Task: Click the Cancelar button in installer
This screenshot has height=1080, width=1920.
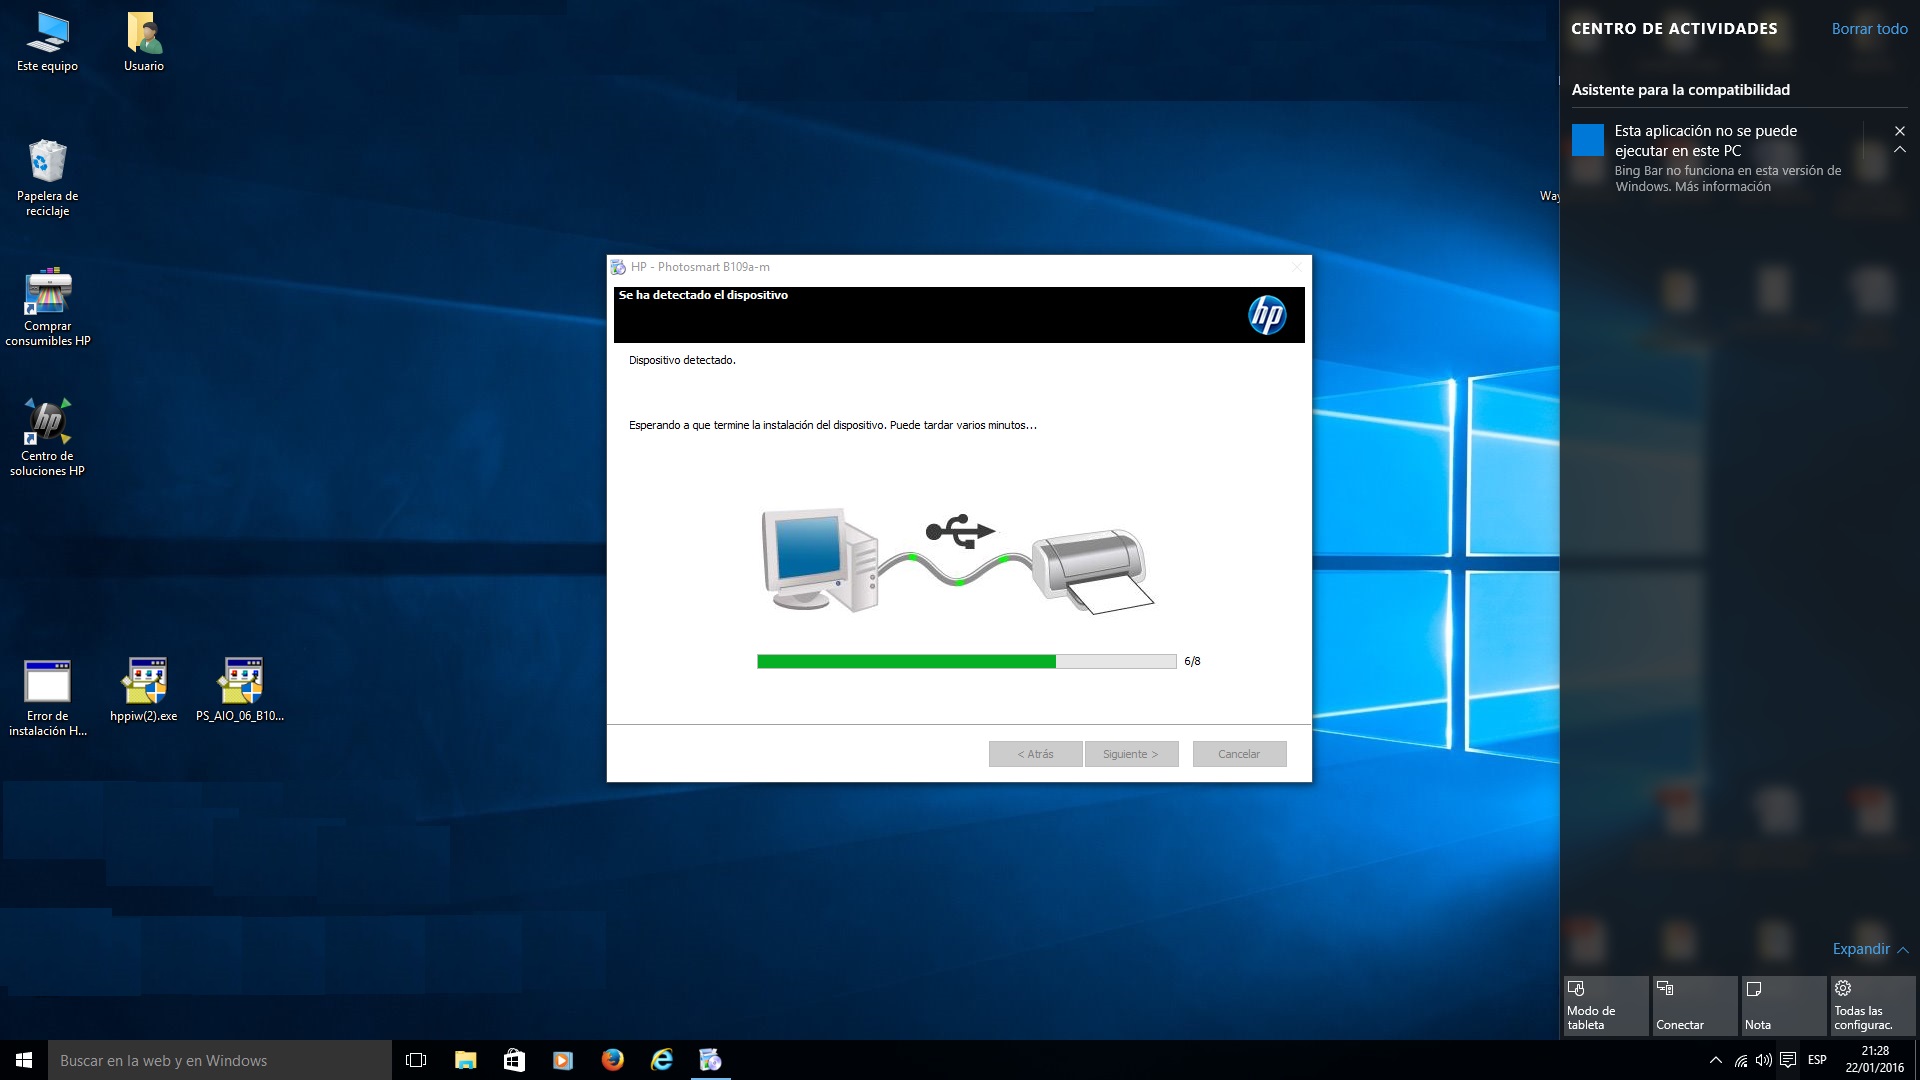Action: [x=1239, y=754]
